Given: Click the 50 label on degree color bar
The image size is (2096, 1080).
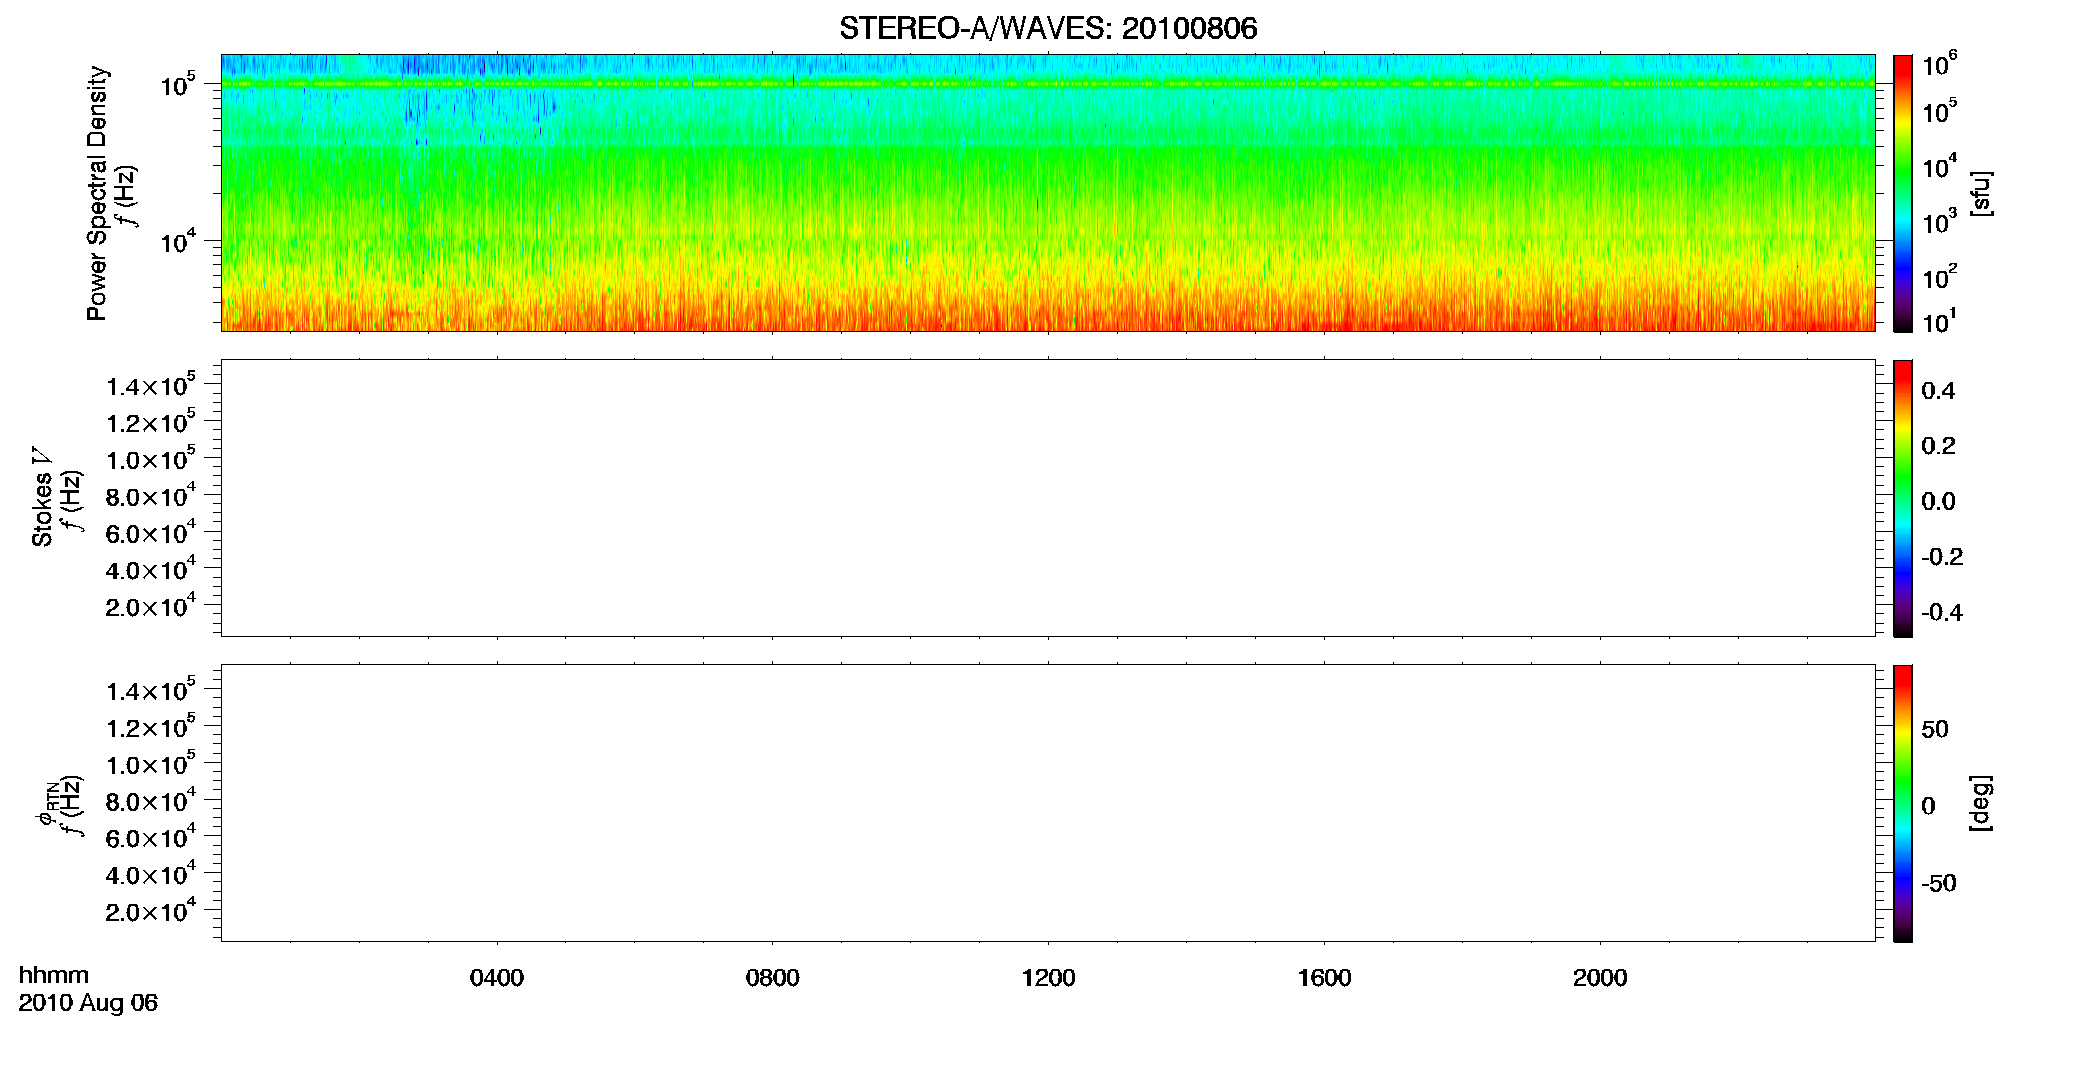Looking at the screenshot, I should (x=1935, y=729).
